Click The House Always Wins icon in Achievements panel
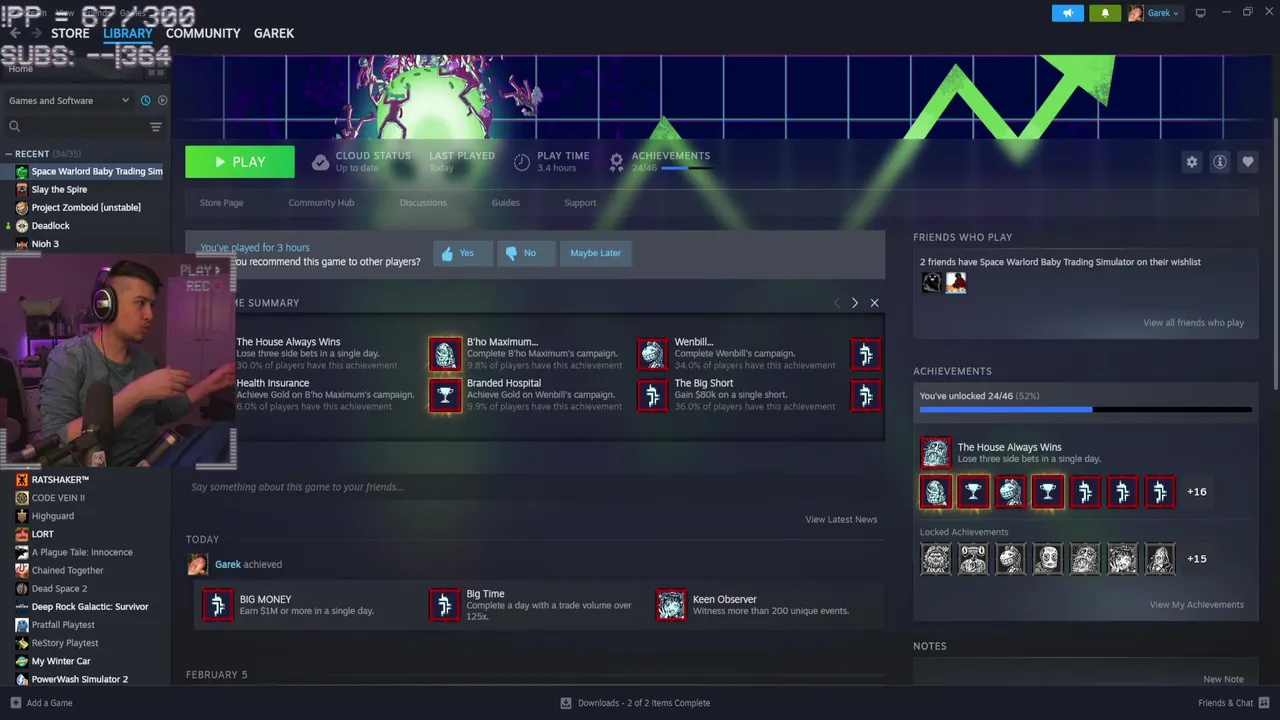Screen dimensions: 1280x720 (936, 453)
